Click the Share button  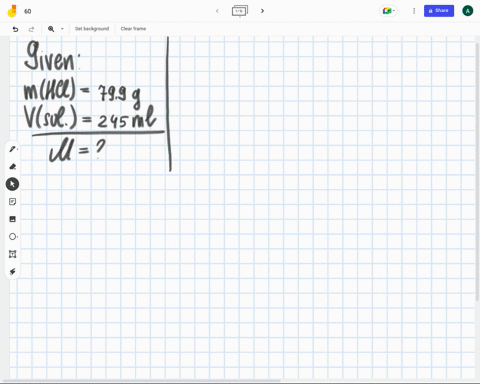pos(439,11)
